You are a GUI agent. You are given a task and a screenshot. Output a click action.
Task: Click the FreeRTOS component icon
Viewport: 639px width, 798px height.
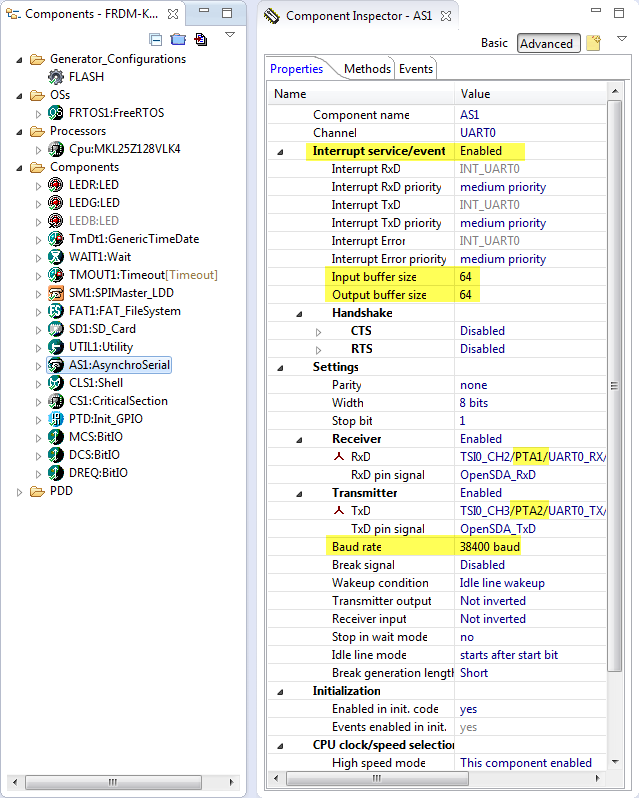point(56,113)
